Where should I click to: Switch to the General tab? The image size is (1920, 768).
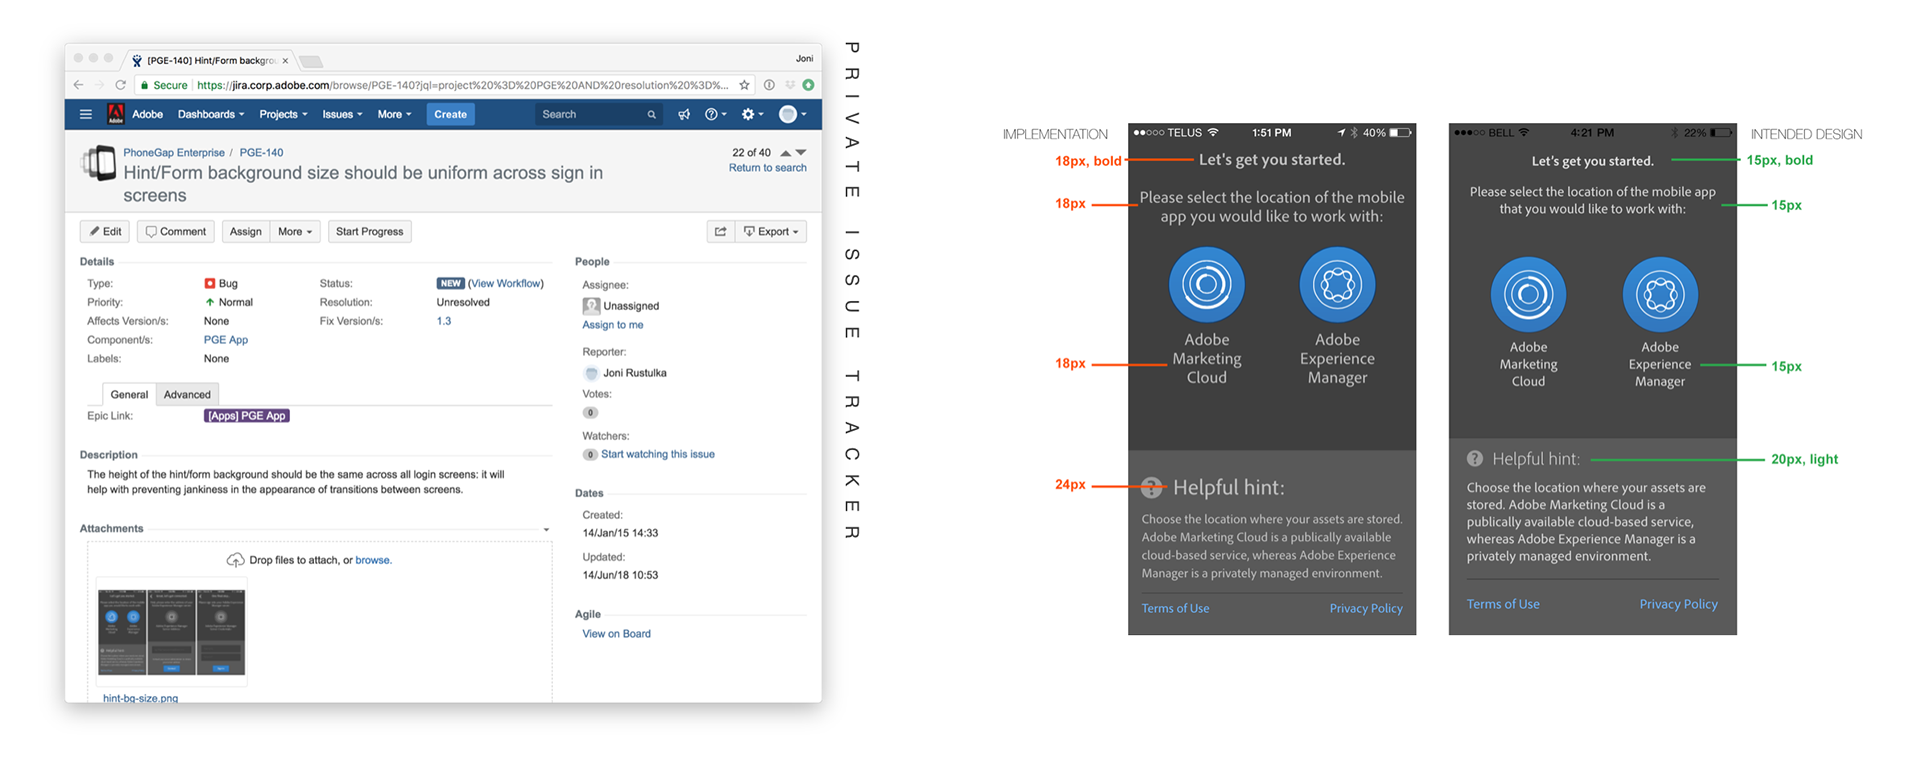[129, 394]
